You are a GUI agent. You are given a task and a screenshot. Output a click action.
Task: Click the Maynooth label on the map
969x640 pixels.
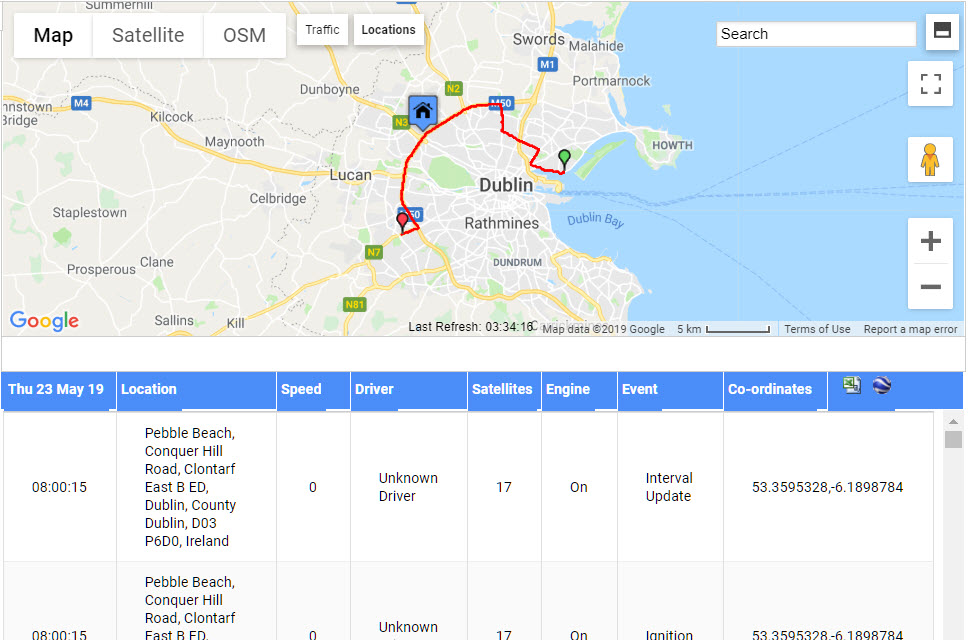[234, 142]
